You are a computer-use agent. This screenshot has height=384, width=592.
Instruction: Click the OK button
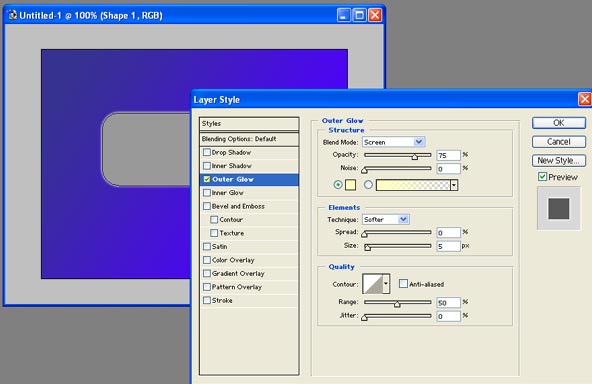click(559, 123)
